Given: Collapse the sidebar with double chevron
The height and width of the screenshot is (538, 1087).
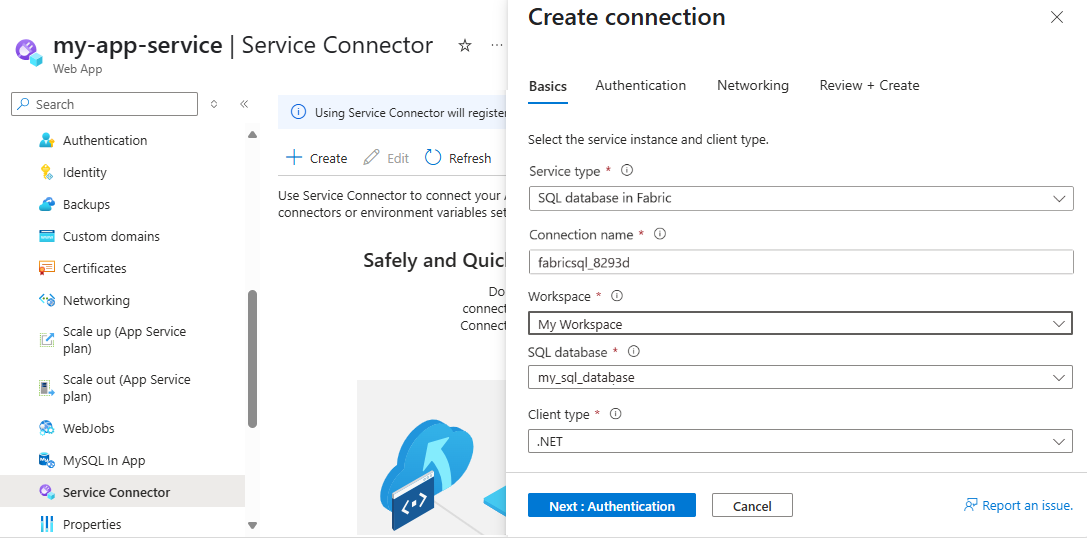Looking at the screenshot, I should [x=244, y=104].
